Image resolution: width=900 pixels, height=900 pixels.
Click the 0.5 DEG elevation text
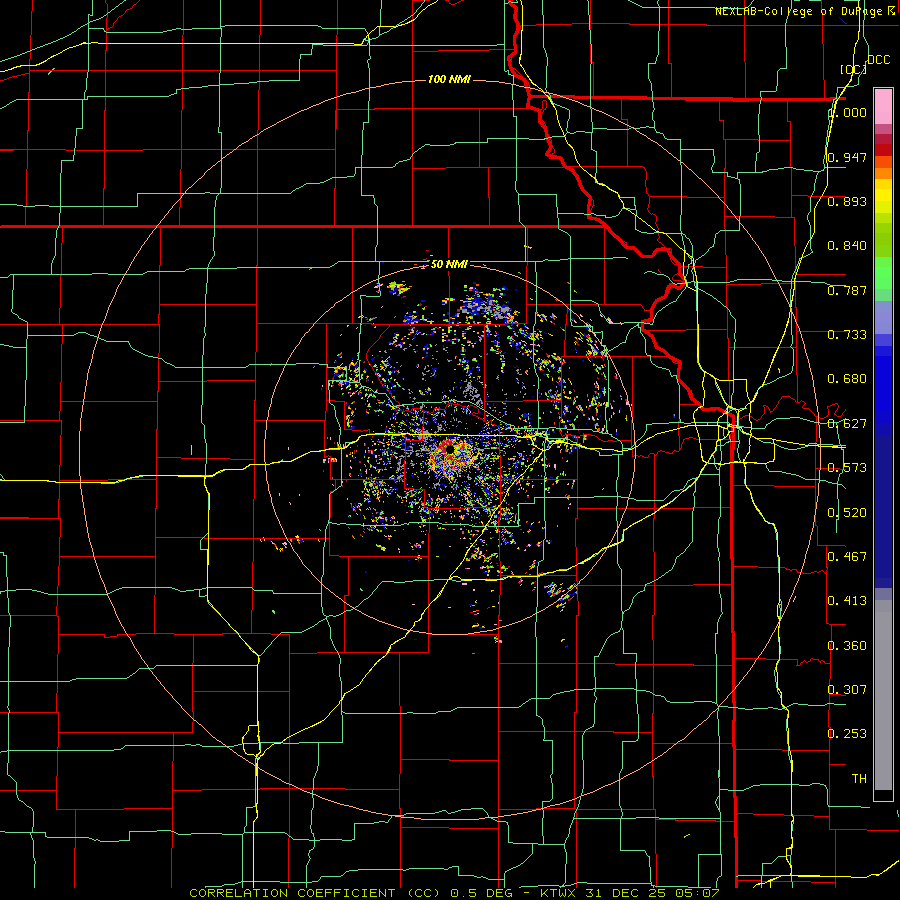click(481, 893)
